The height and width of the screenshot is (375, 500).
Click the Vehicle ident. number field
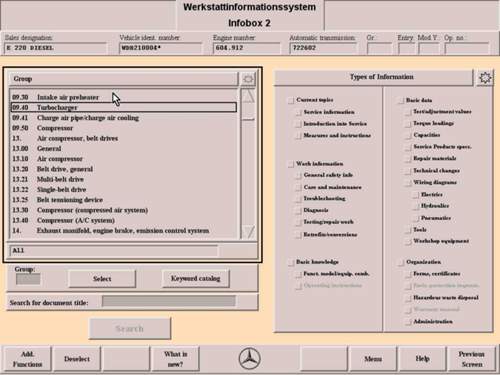click(160, 48)
